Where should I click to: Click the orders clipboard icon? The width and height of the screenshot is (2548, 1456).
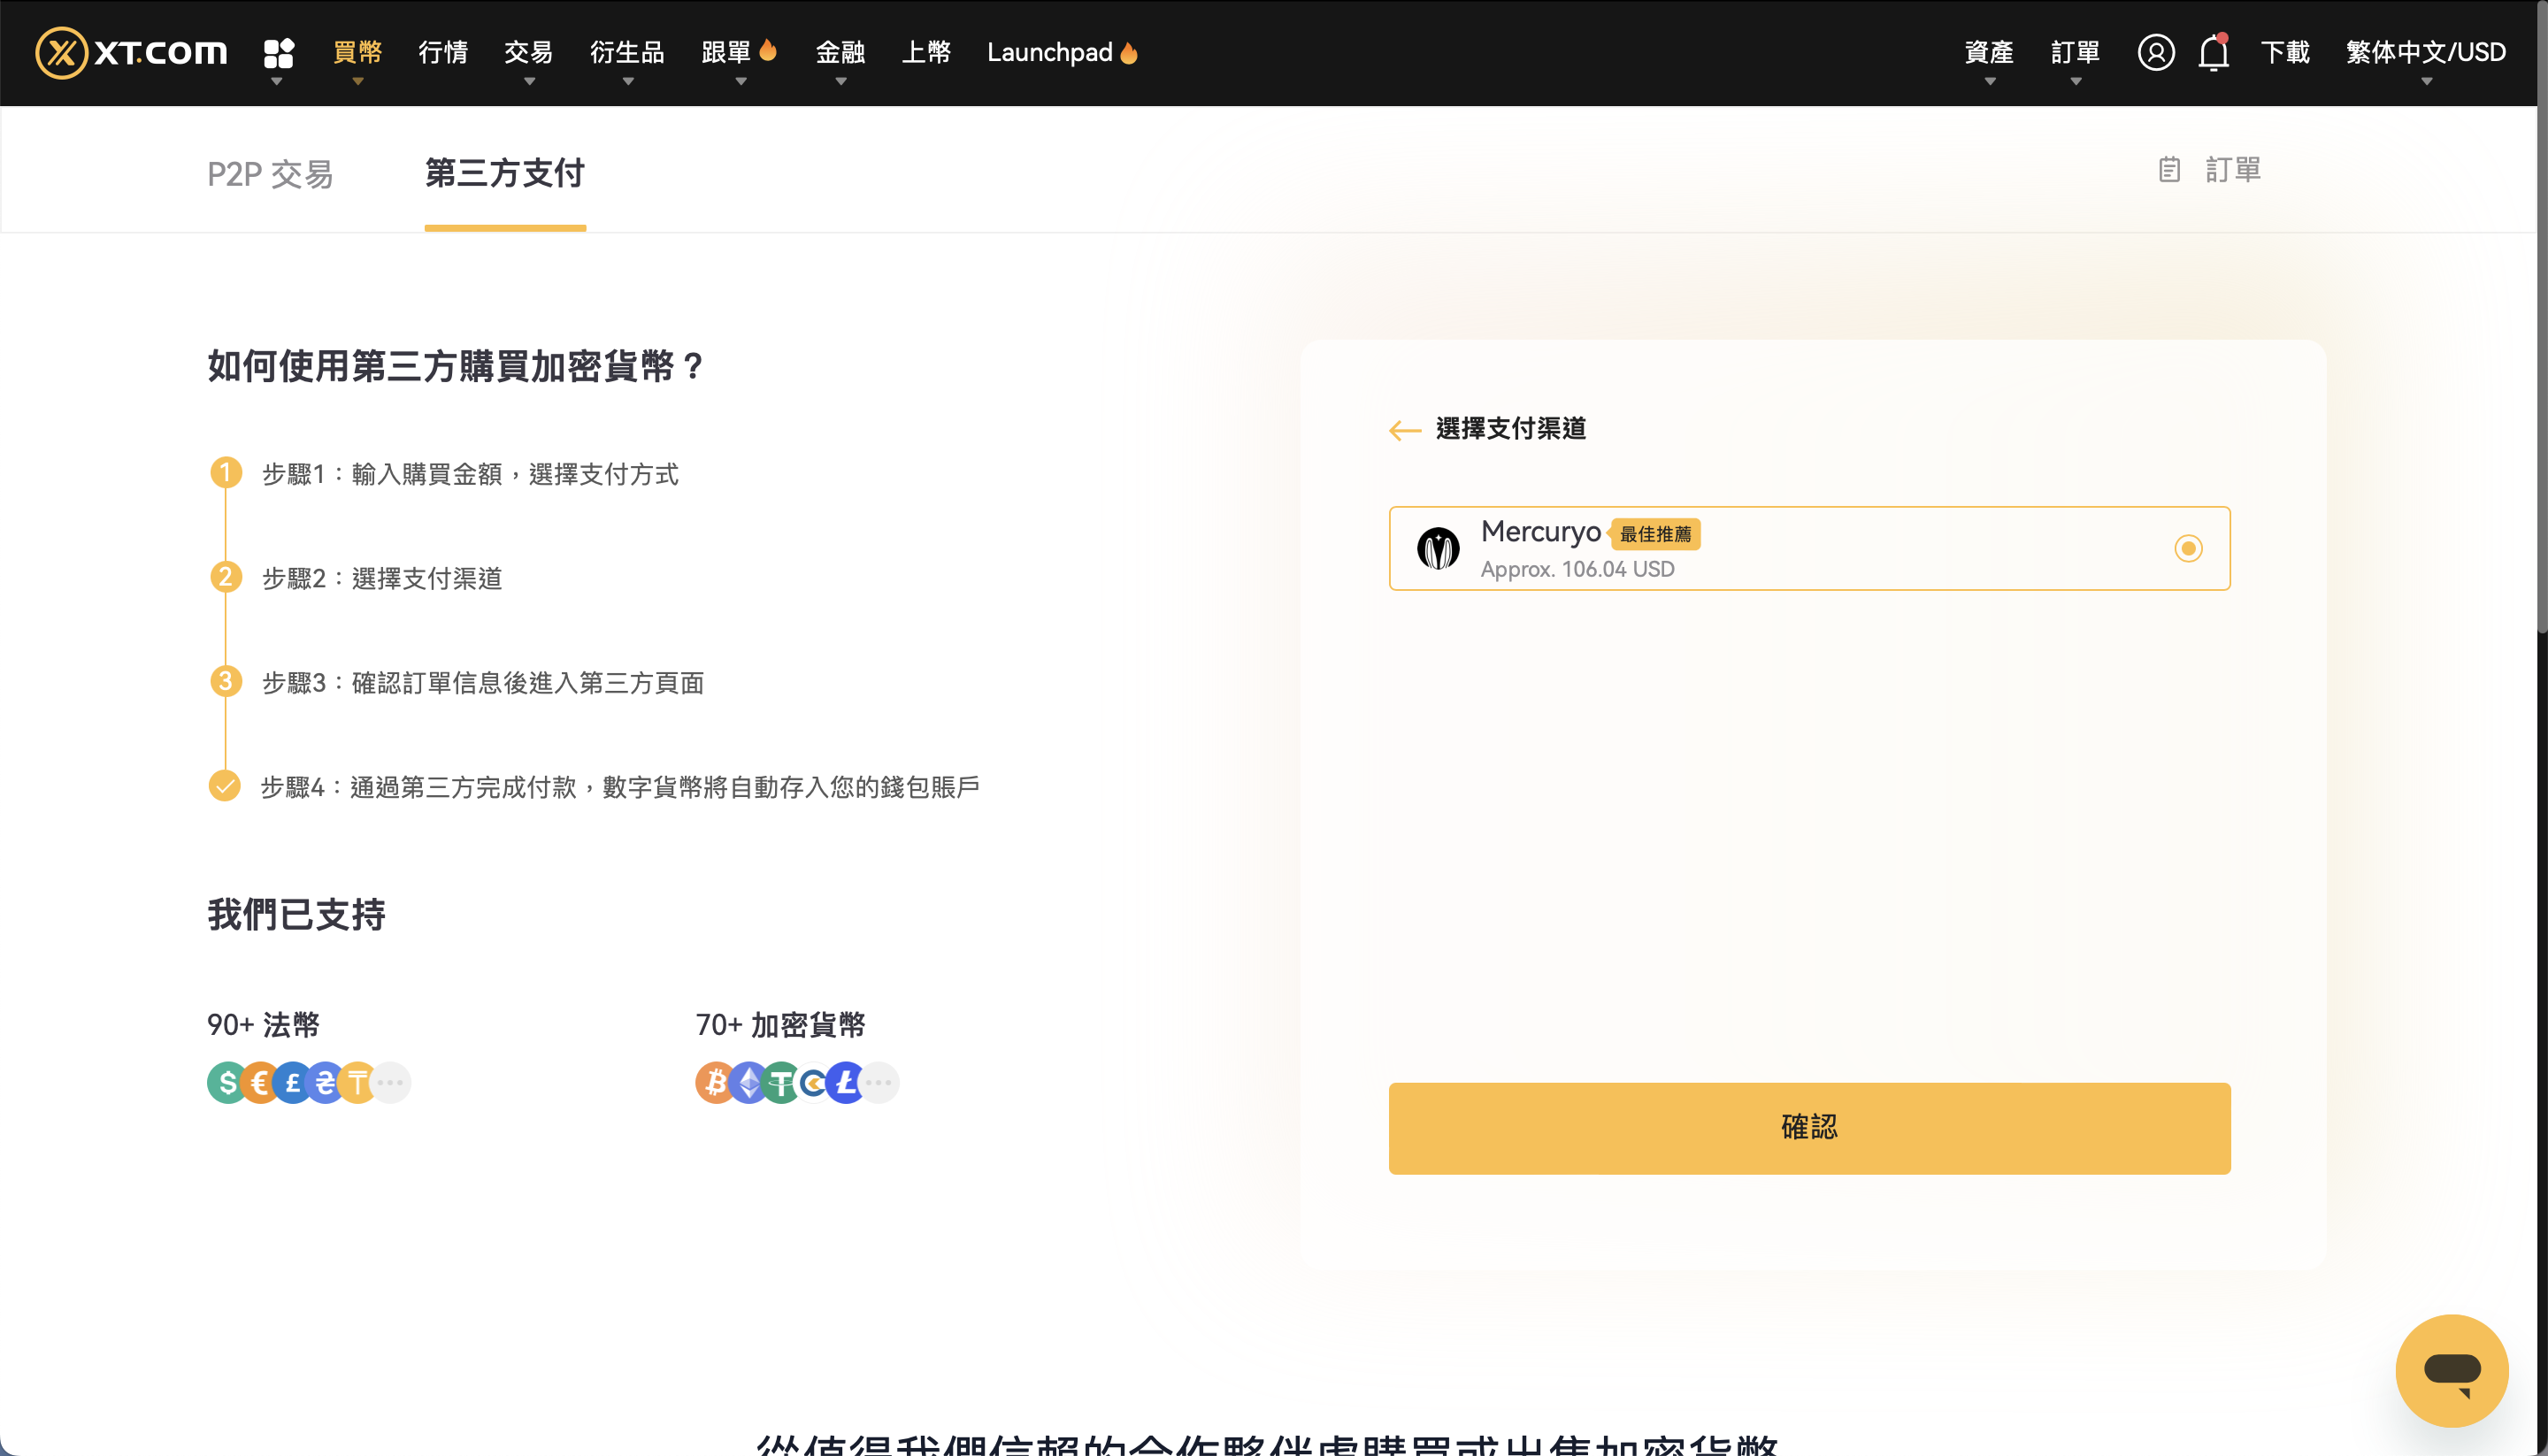(2169, 170)
